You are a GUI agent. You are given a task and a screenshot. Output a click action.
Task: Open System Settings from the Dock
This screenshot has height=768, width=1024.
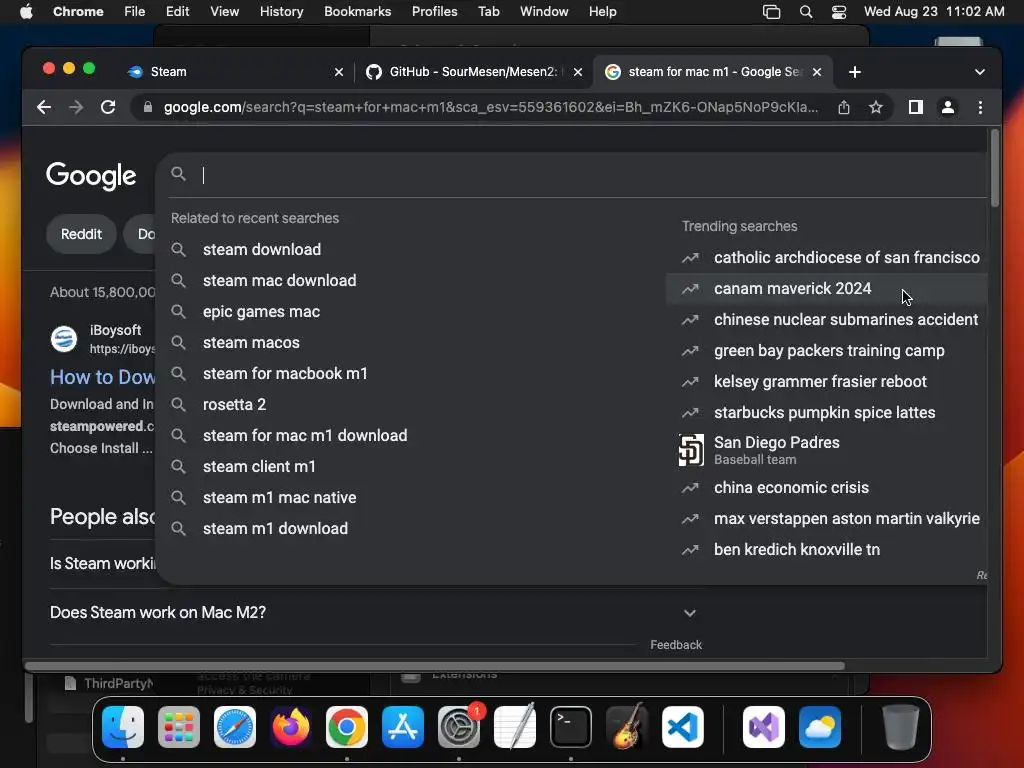pos(459,727)
